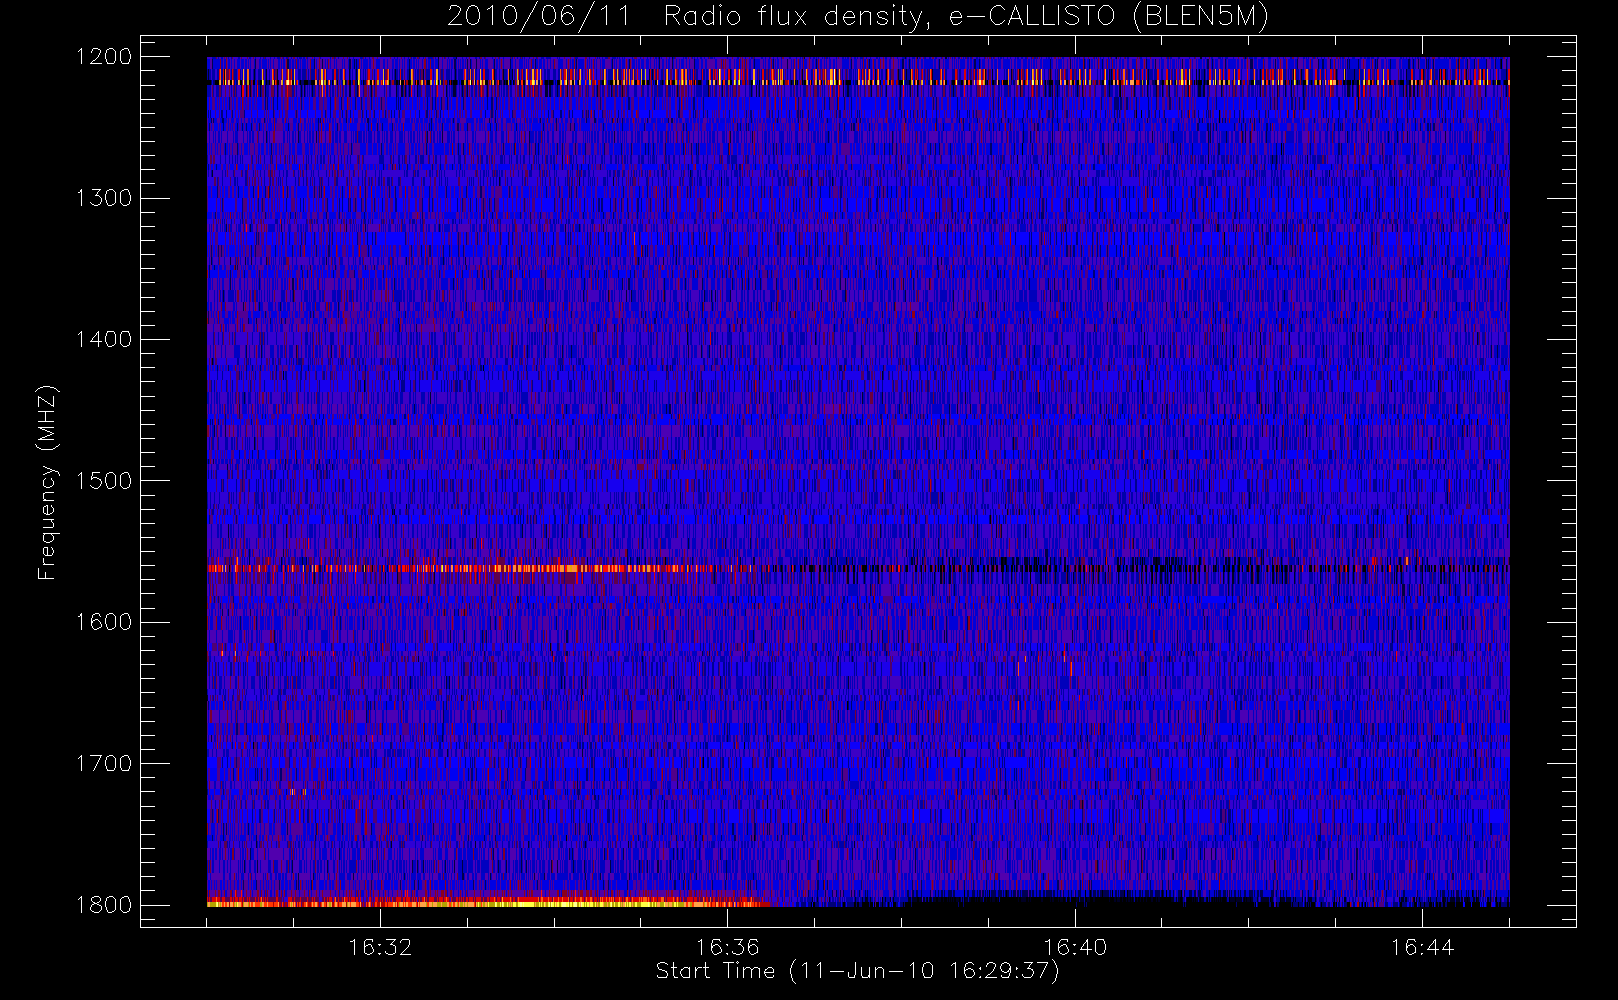The image size is (1618, 1000).
Task: Click the 'Frequency (MHZ)' axis label
Action: [x=46, y=482]
